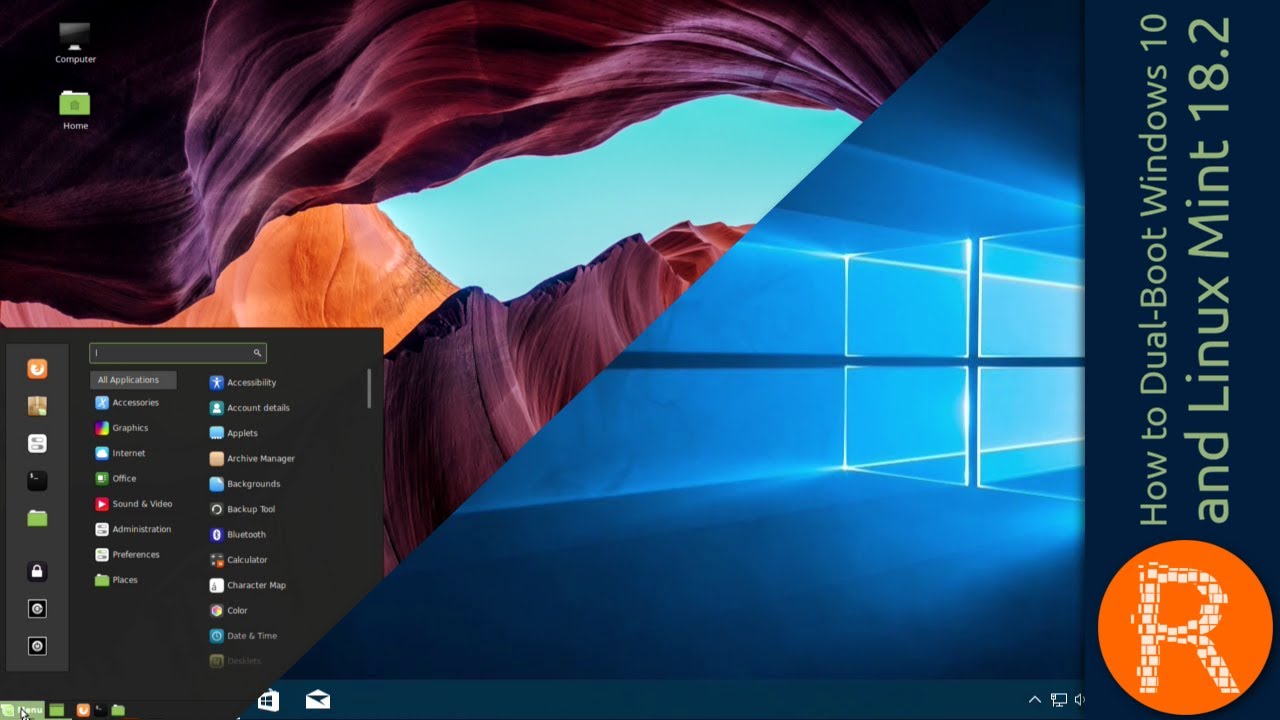Select All Applications category
Screen dimensions: 1280x720
[x=133, y=380]
